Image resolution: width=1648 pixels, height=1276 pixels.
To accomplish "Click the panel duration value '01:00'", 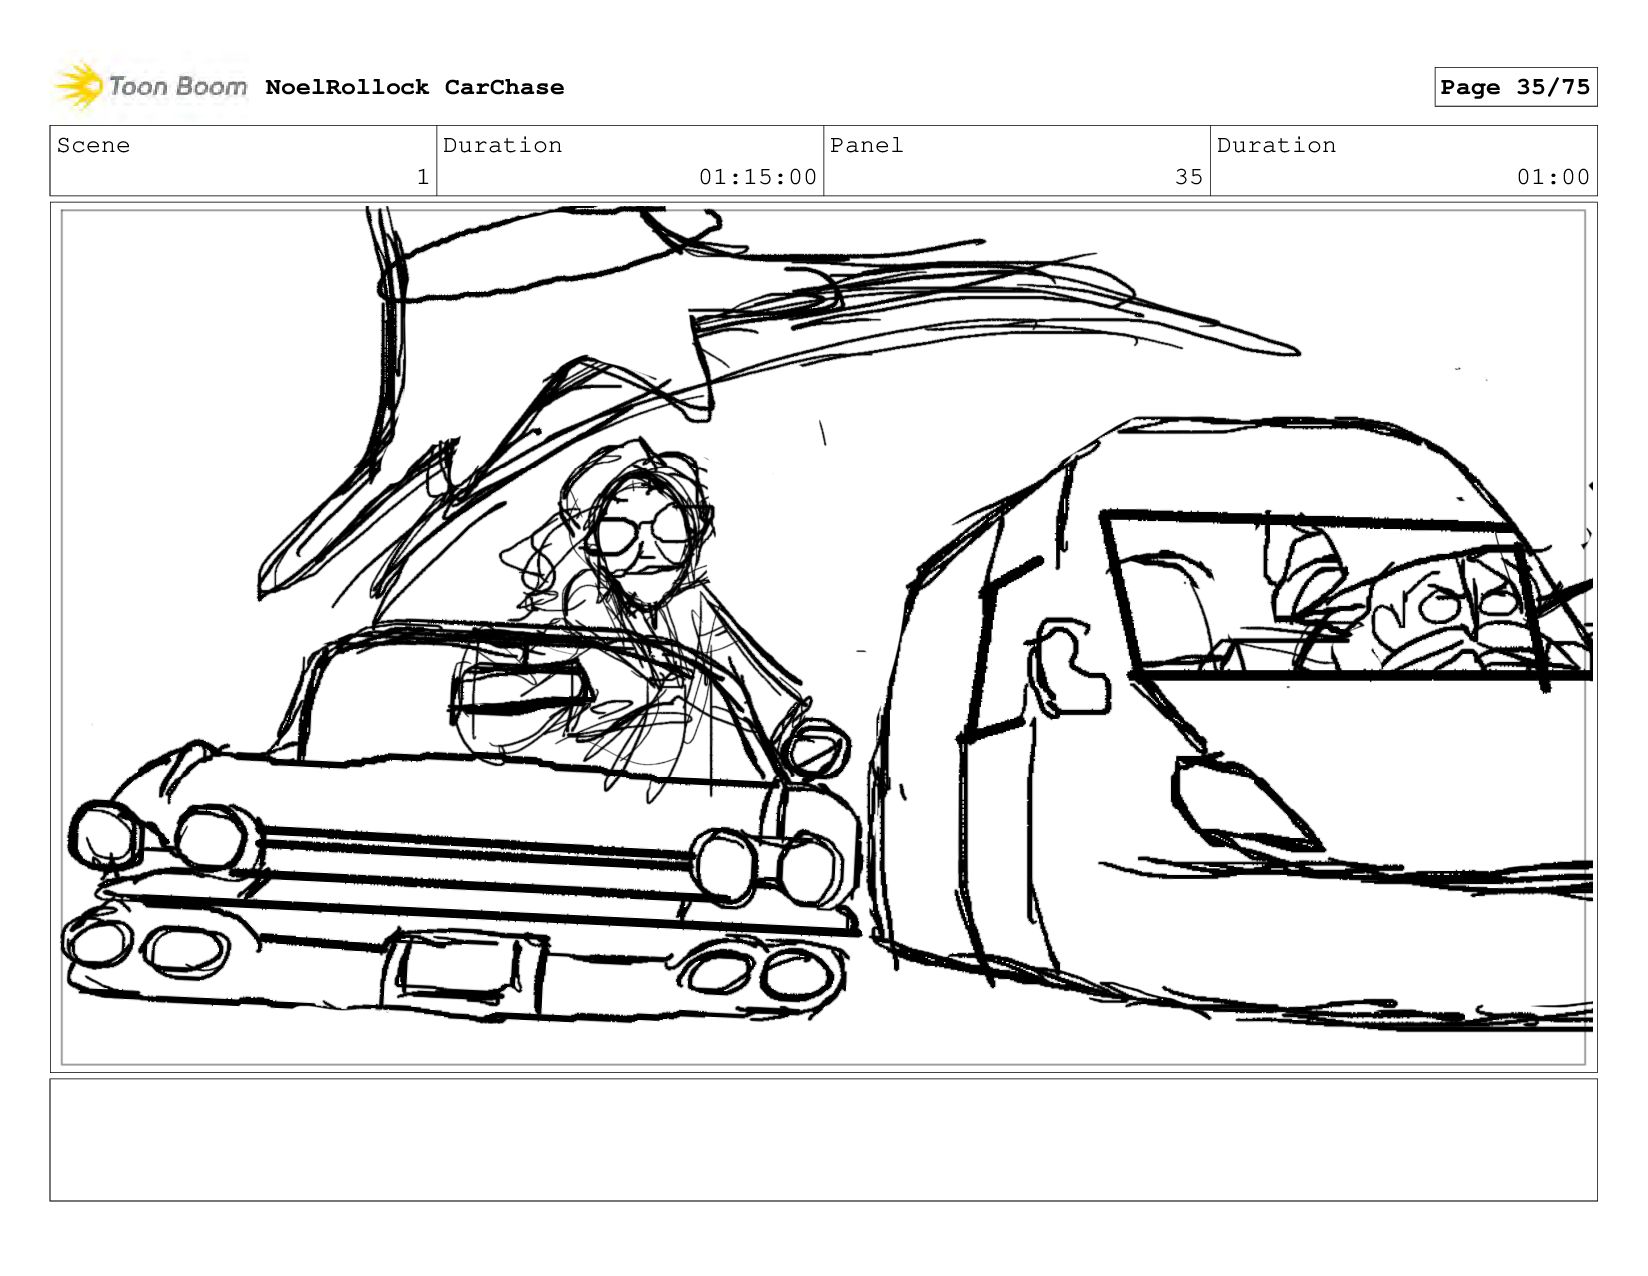I will pyautogui.click(x=1553, y=177).
